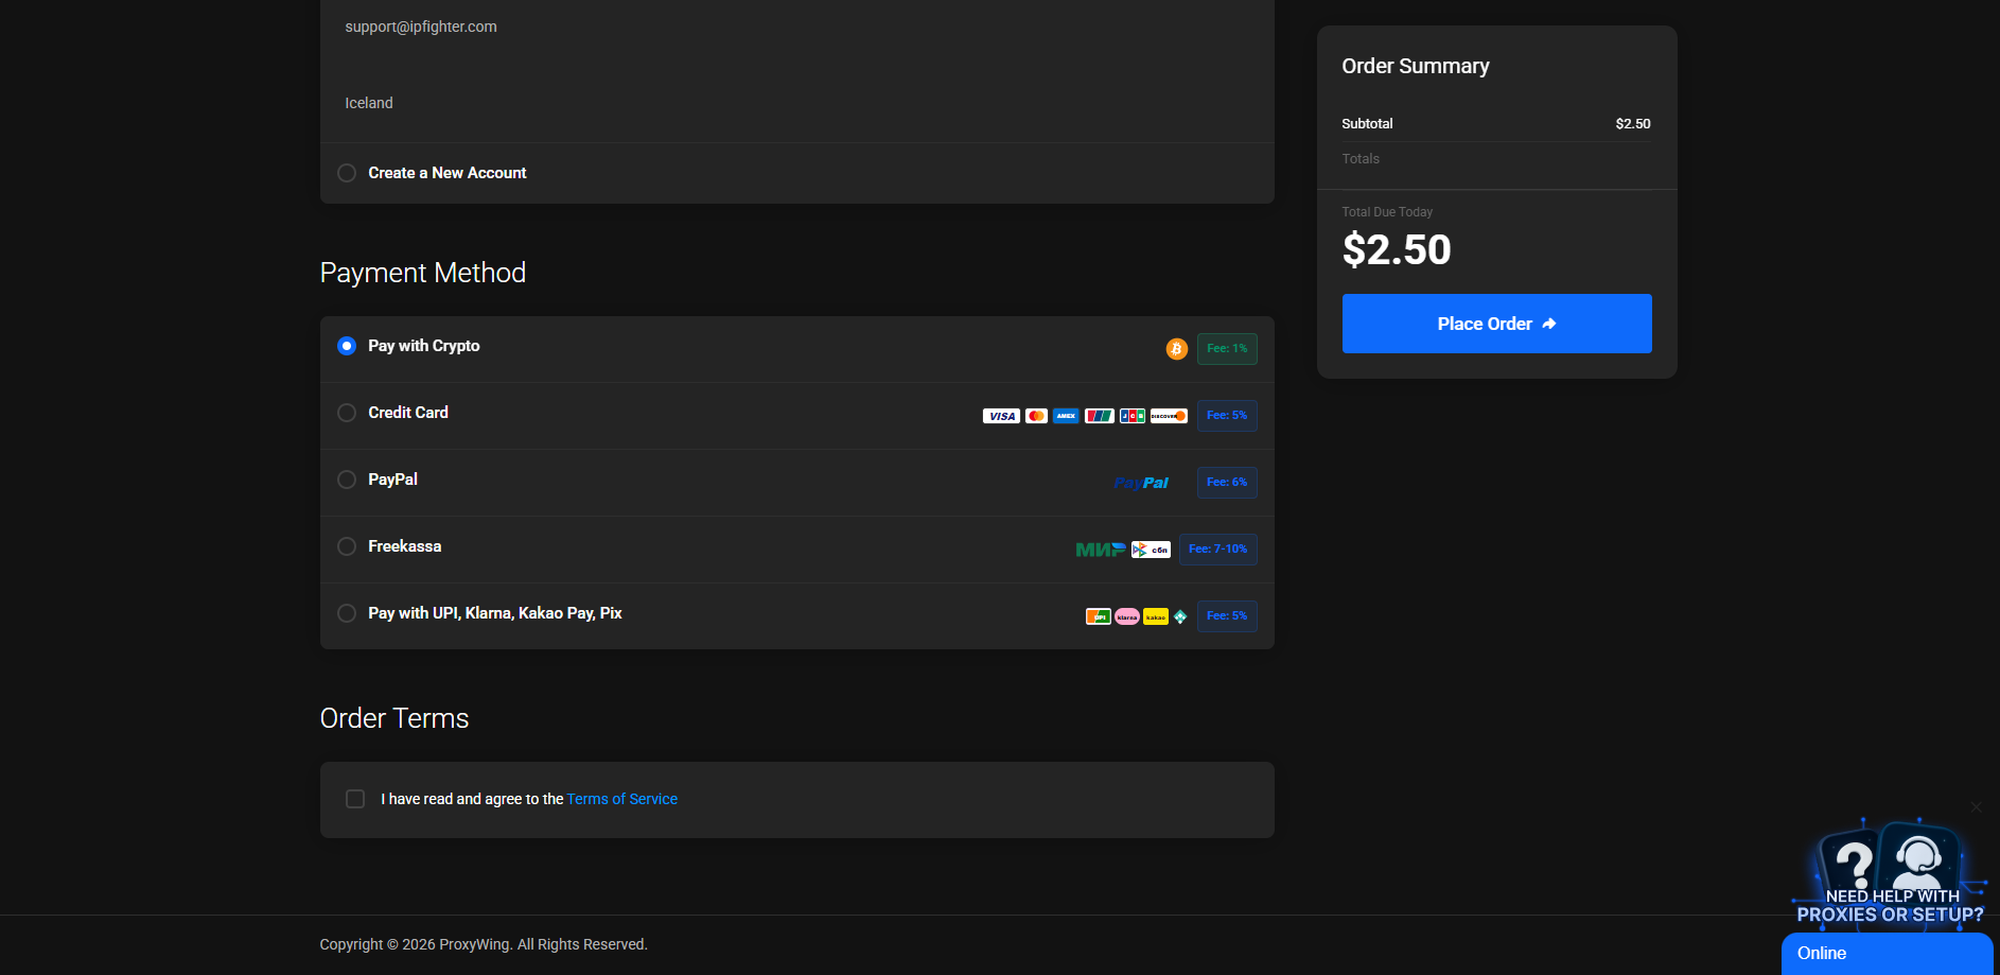
Task: Click the UPI row Fee: 5% badge
Action: point(1227,617)
